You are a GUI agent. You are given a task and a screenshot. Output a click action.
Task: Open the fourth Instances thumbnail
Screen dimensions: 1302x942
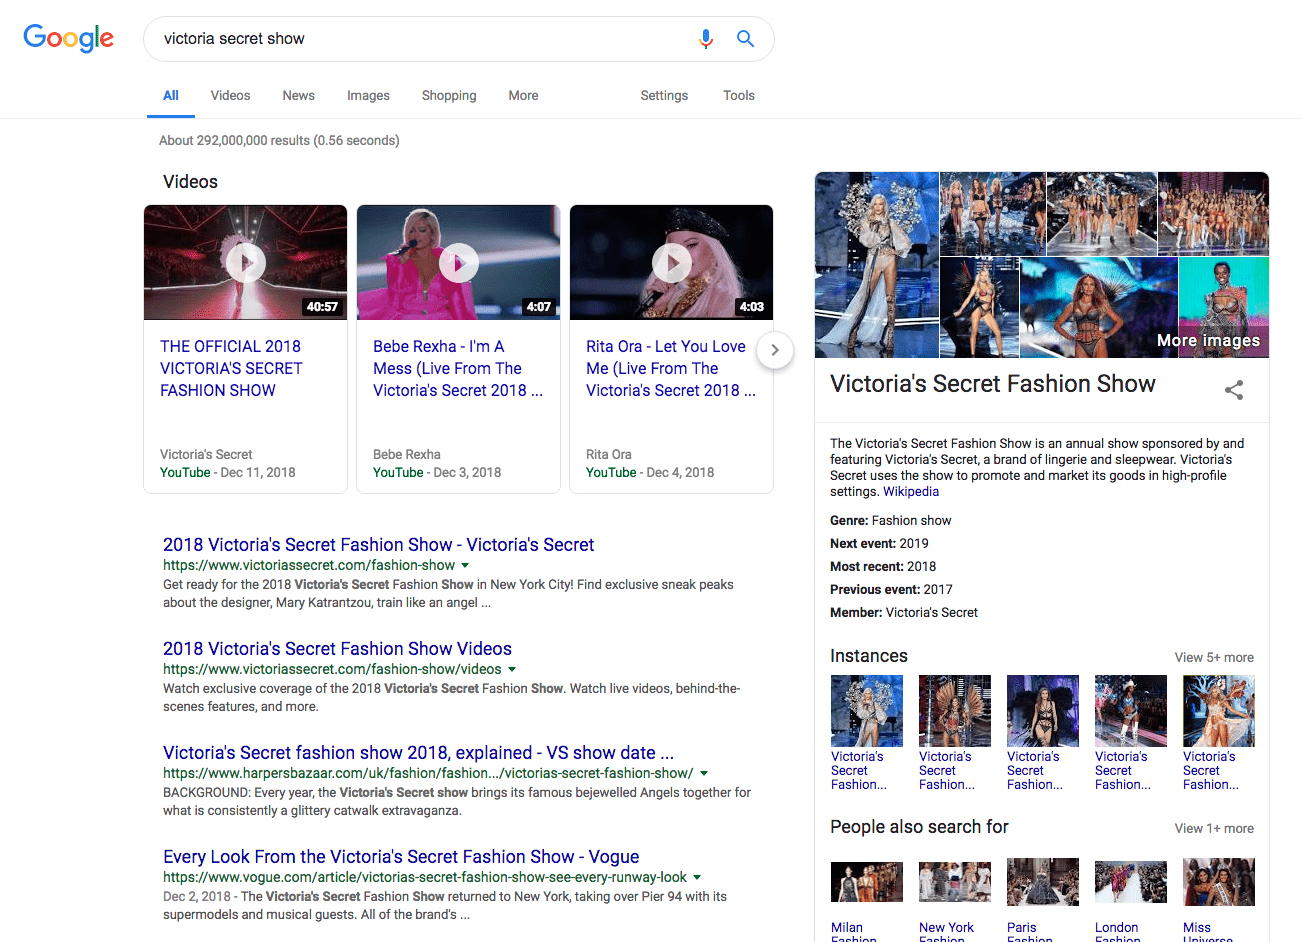click(x=1131, y=711)
